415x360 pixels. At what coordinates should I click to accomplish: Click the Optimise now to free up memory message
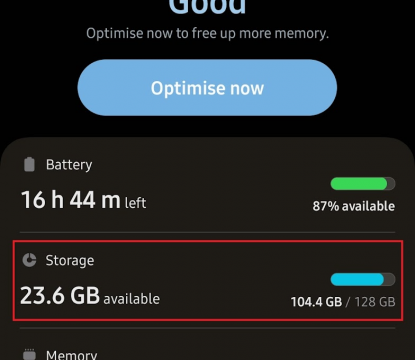click(x=207, y=33)
